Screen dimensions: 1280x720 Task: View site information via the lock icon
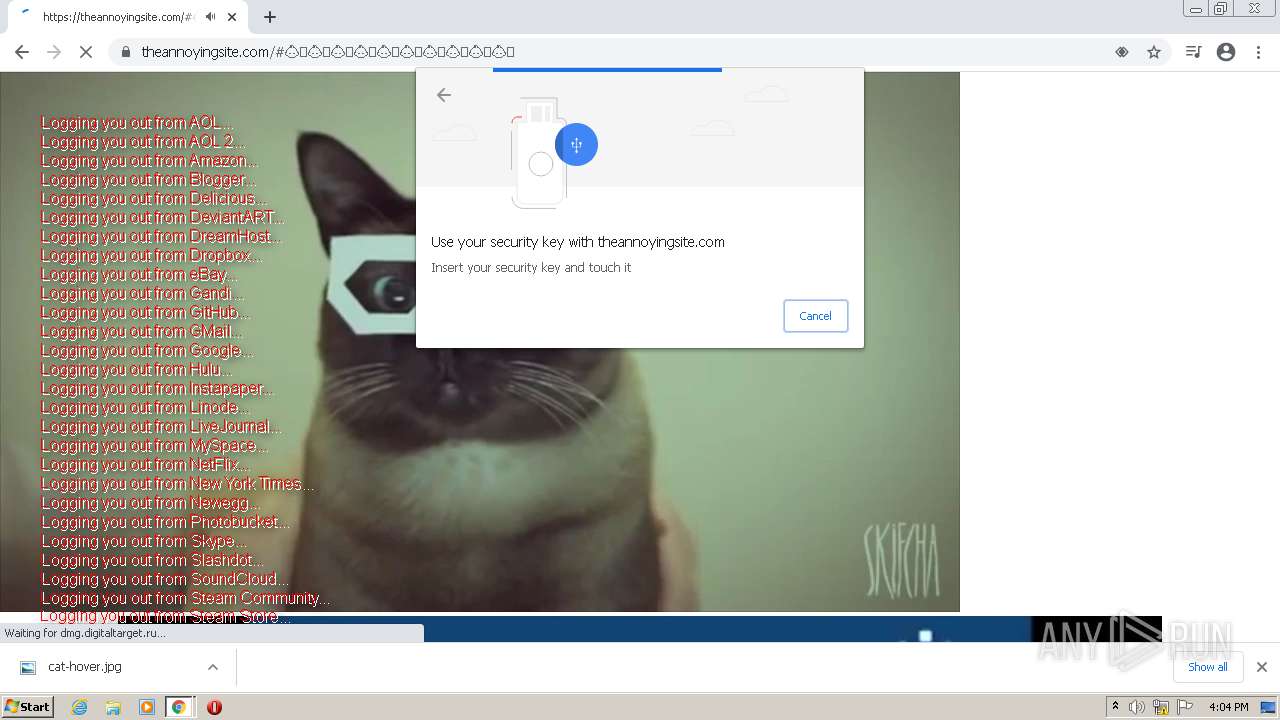(126, 52)
